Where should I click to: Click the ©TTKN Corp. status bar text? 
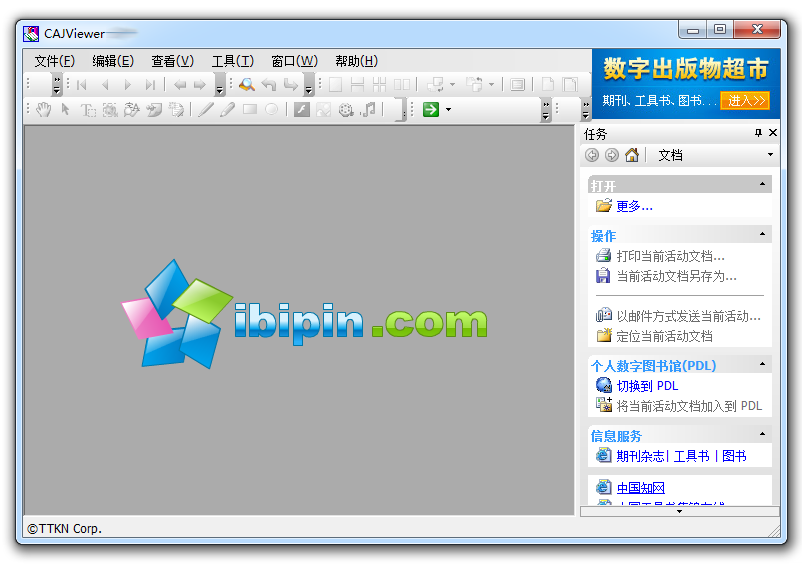[64, 528]
